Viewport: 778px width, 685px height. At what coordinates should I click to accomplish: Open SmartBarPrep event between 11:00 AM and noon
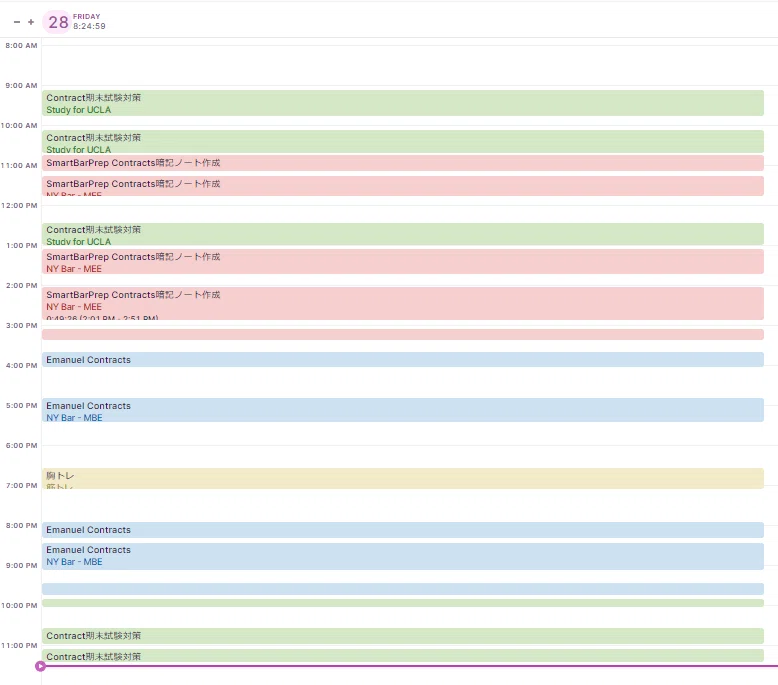402,186
